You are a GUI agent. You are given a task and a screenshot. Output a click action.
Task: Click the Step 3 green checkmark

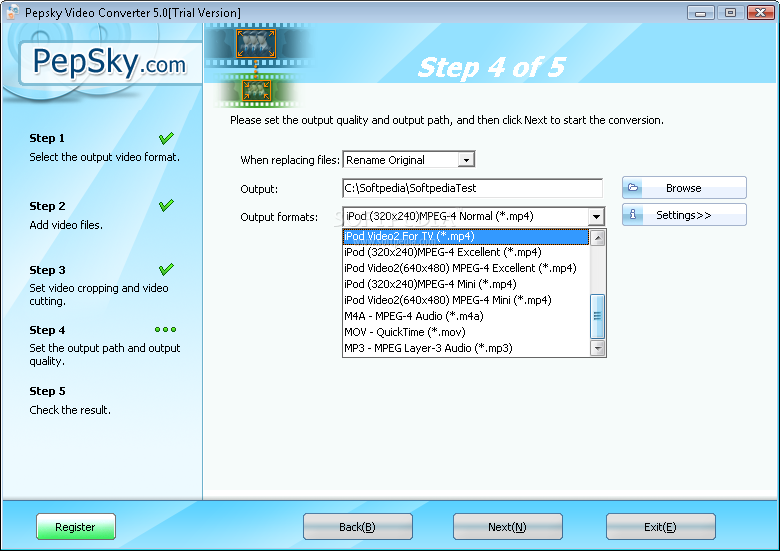(x=166, y=269)
